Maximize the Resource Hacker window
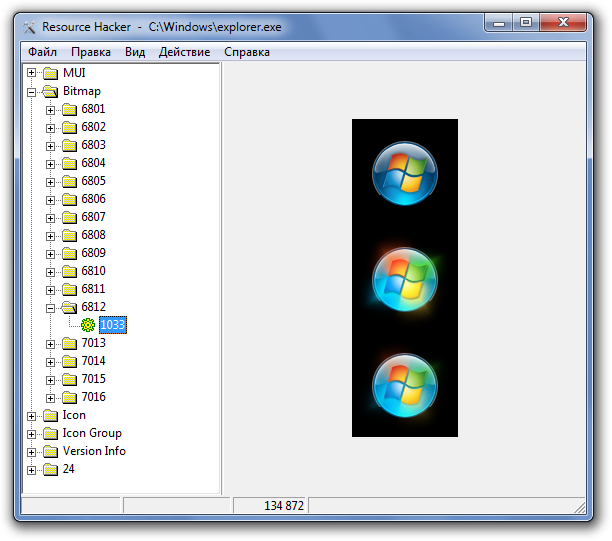612x541 pixels. 526,23
